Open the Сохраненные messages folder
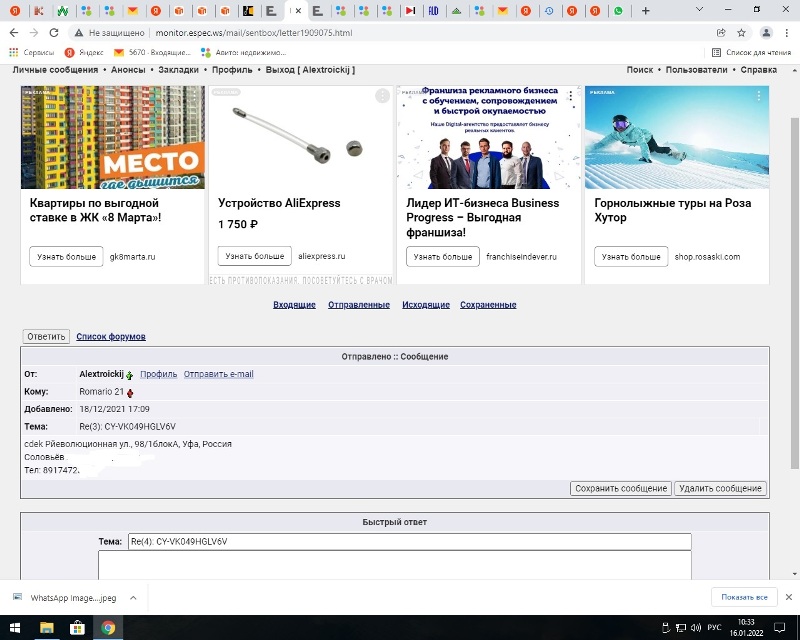This screenshot has height=640, width=800. (488, 305)
